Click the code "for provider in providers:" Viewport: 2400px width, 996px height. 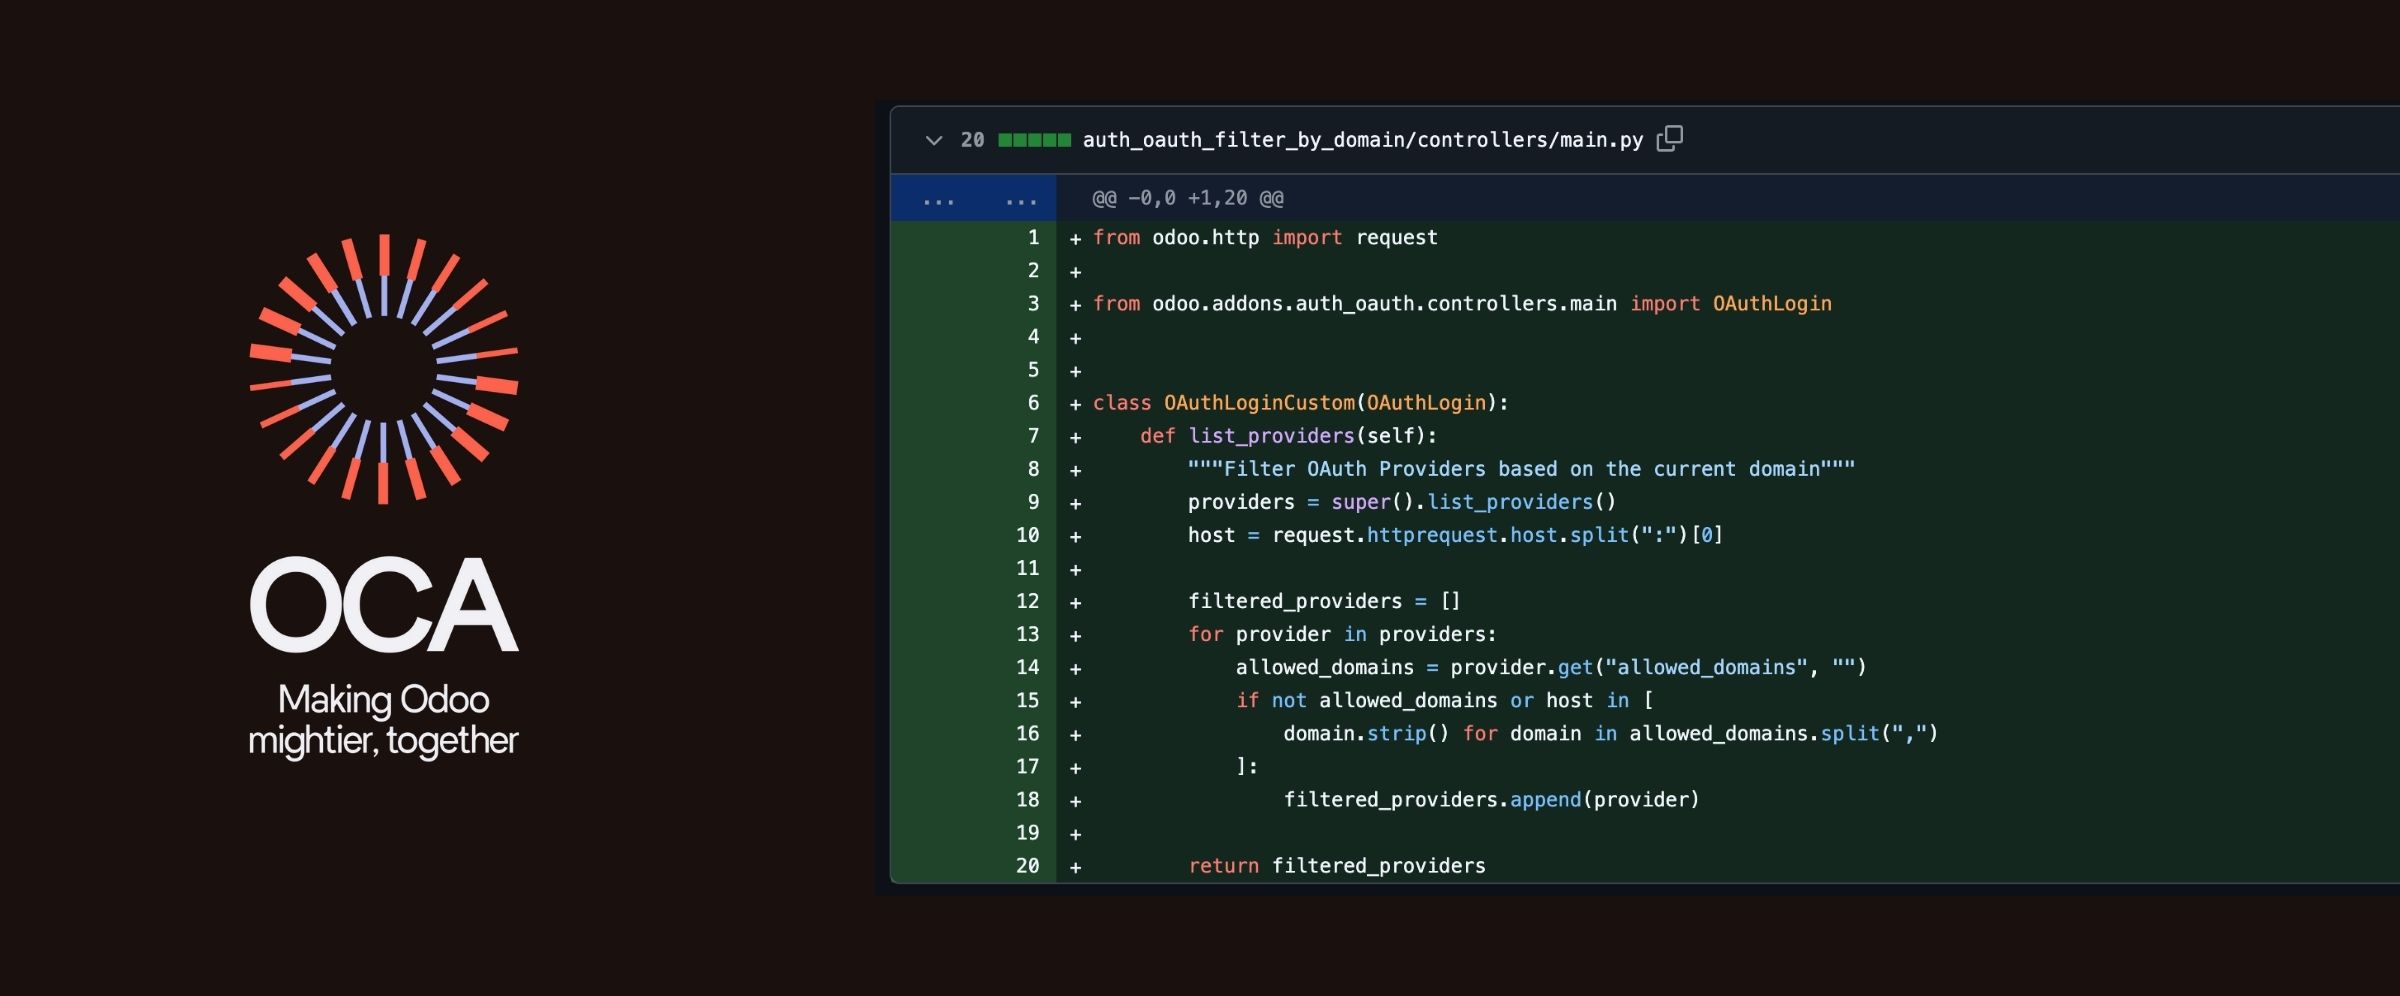tap(1342, 634)
